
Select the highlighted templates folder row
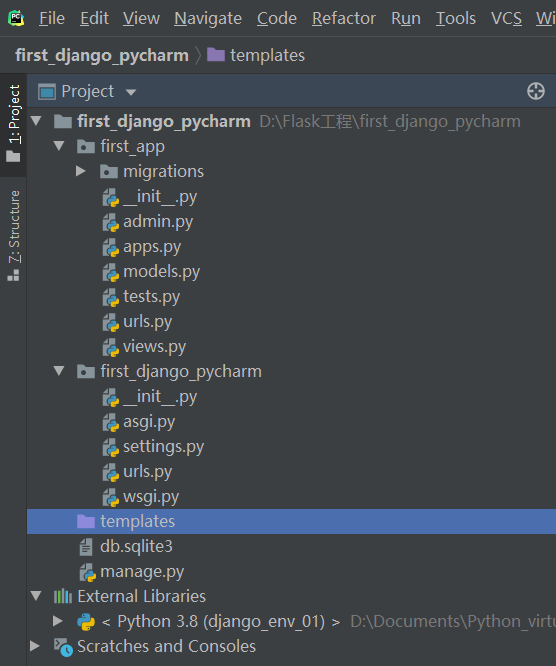coord(291,521)
